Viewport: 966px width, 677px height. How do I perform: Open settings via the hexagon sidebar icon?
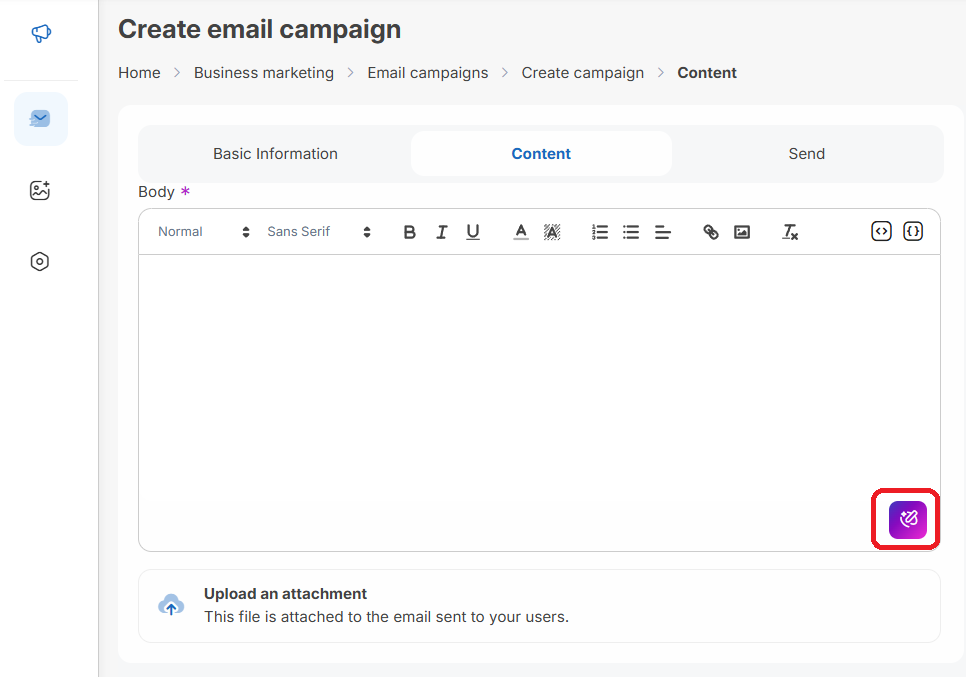pos(40,262)
